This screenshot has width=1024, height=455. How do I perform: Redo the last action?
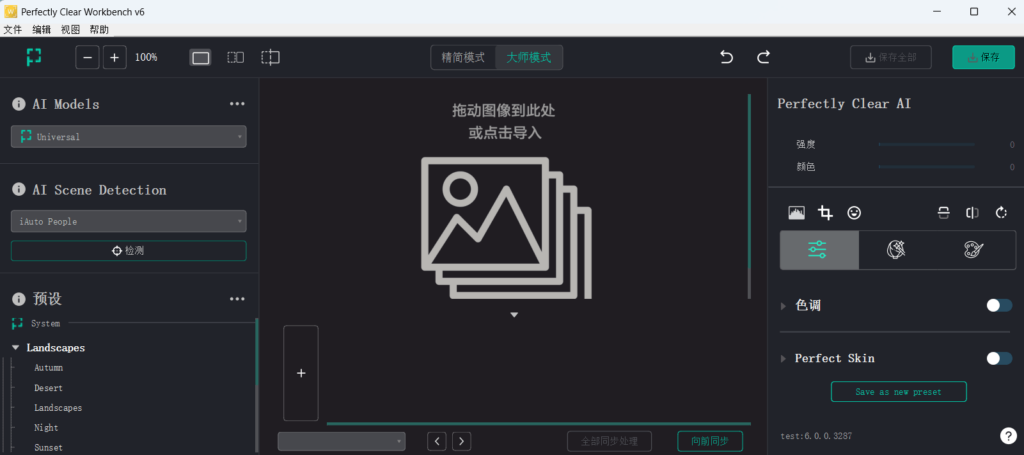pos(763,57)
